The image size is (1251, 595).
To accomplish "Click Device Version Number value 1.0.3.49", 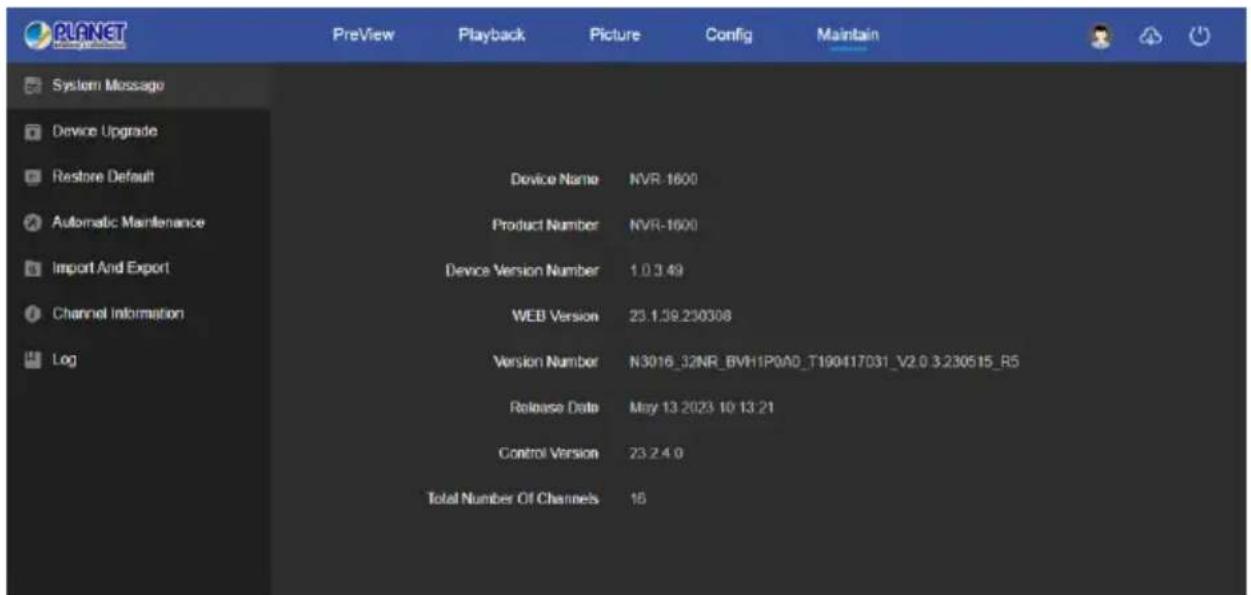I will [x=657, y=271].
